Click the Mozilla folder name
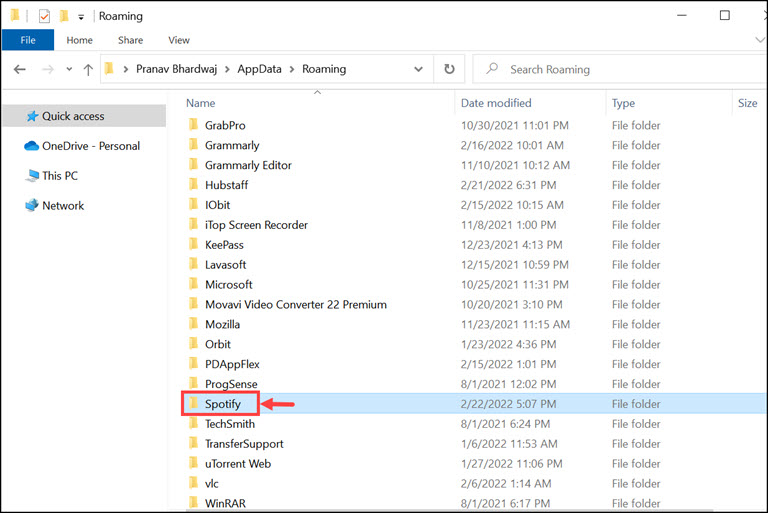The image size is (768, 513). point(222,324)
